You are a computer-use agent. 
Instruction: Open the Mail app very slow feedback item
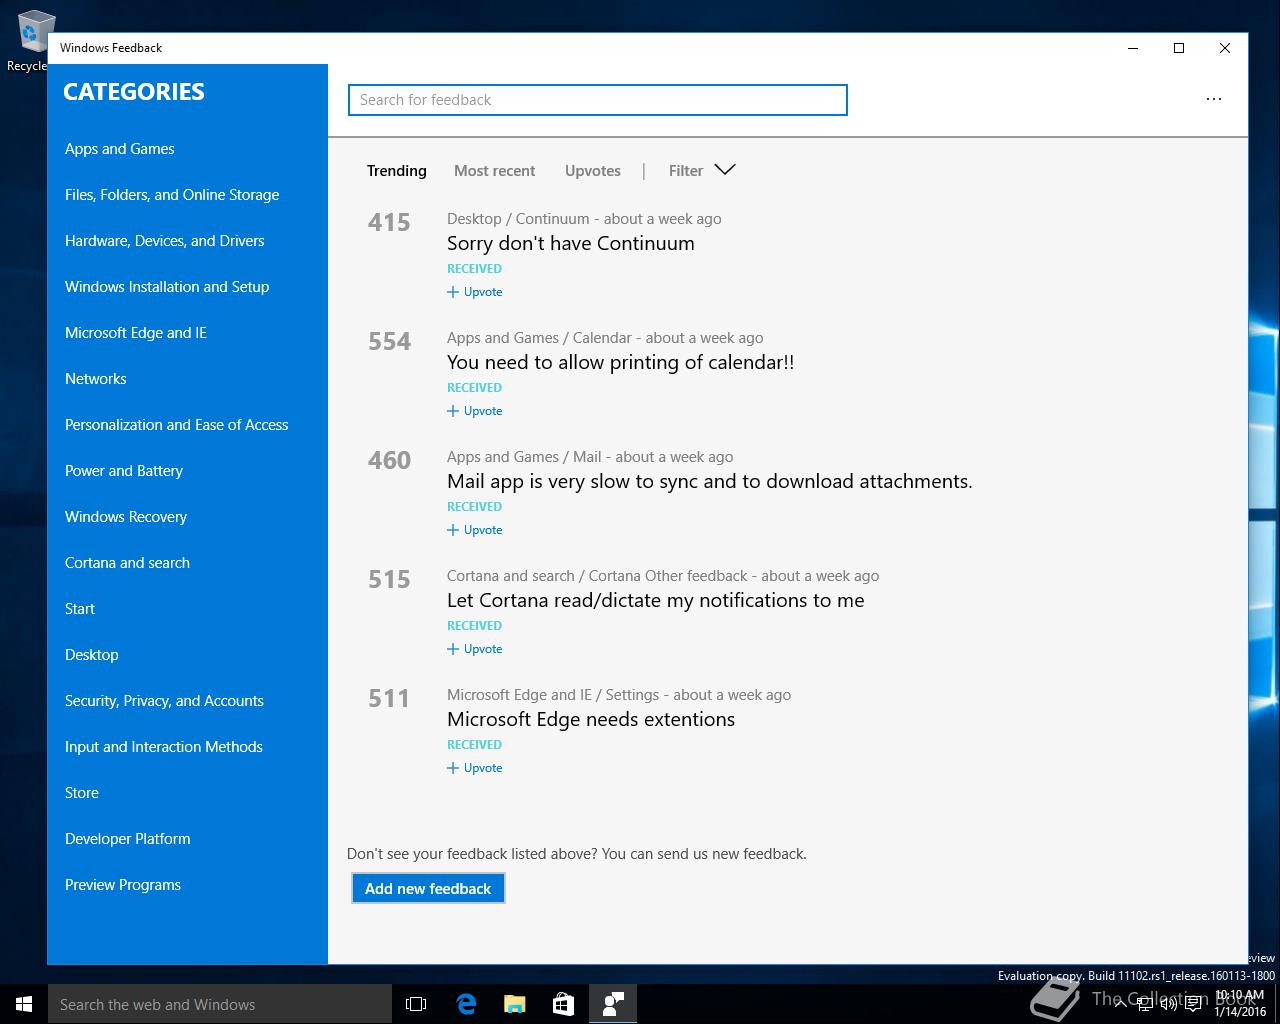(x=710, y=481)
